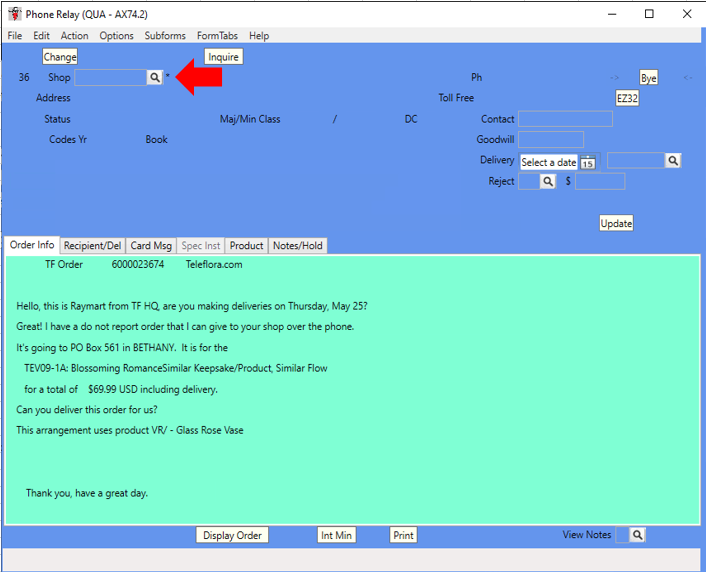
Task: Open the File menu
Action: click(x=15, y=36)
